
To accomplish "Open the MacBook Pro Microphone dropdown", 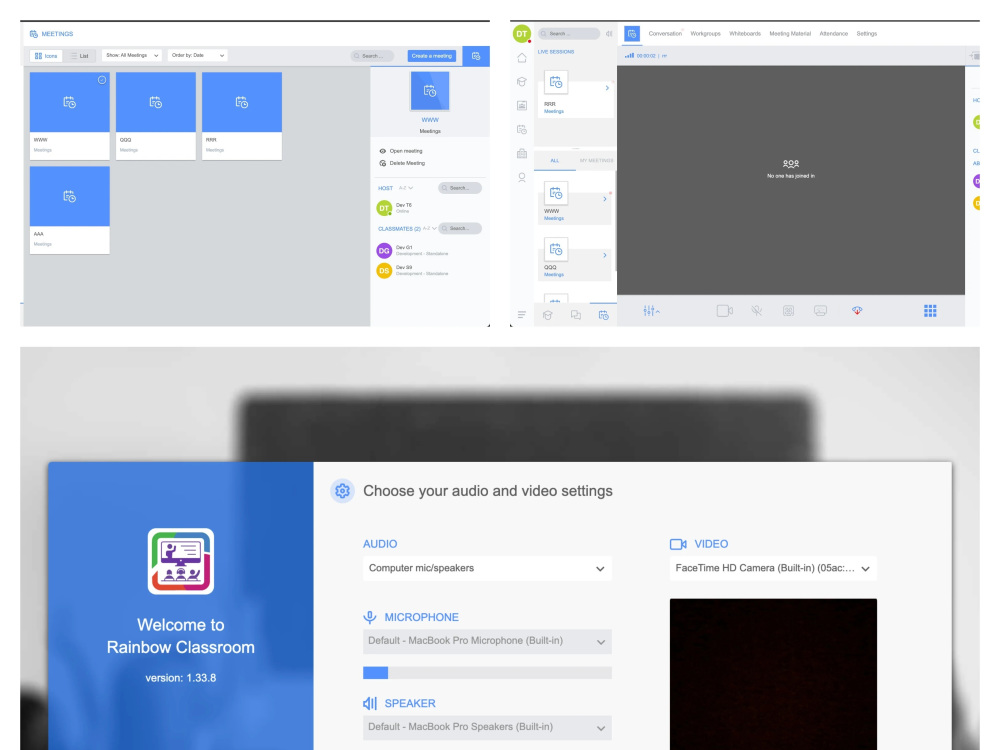I will click(487, 641).
